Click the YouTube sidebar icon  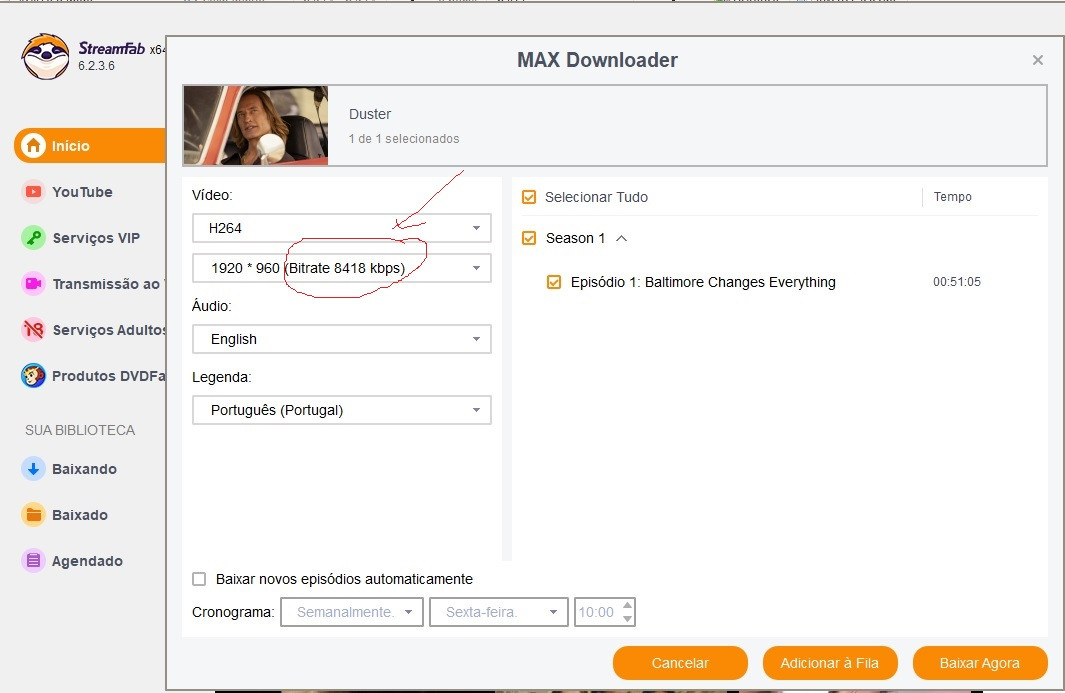coord(33,192)
